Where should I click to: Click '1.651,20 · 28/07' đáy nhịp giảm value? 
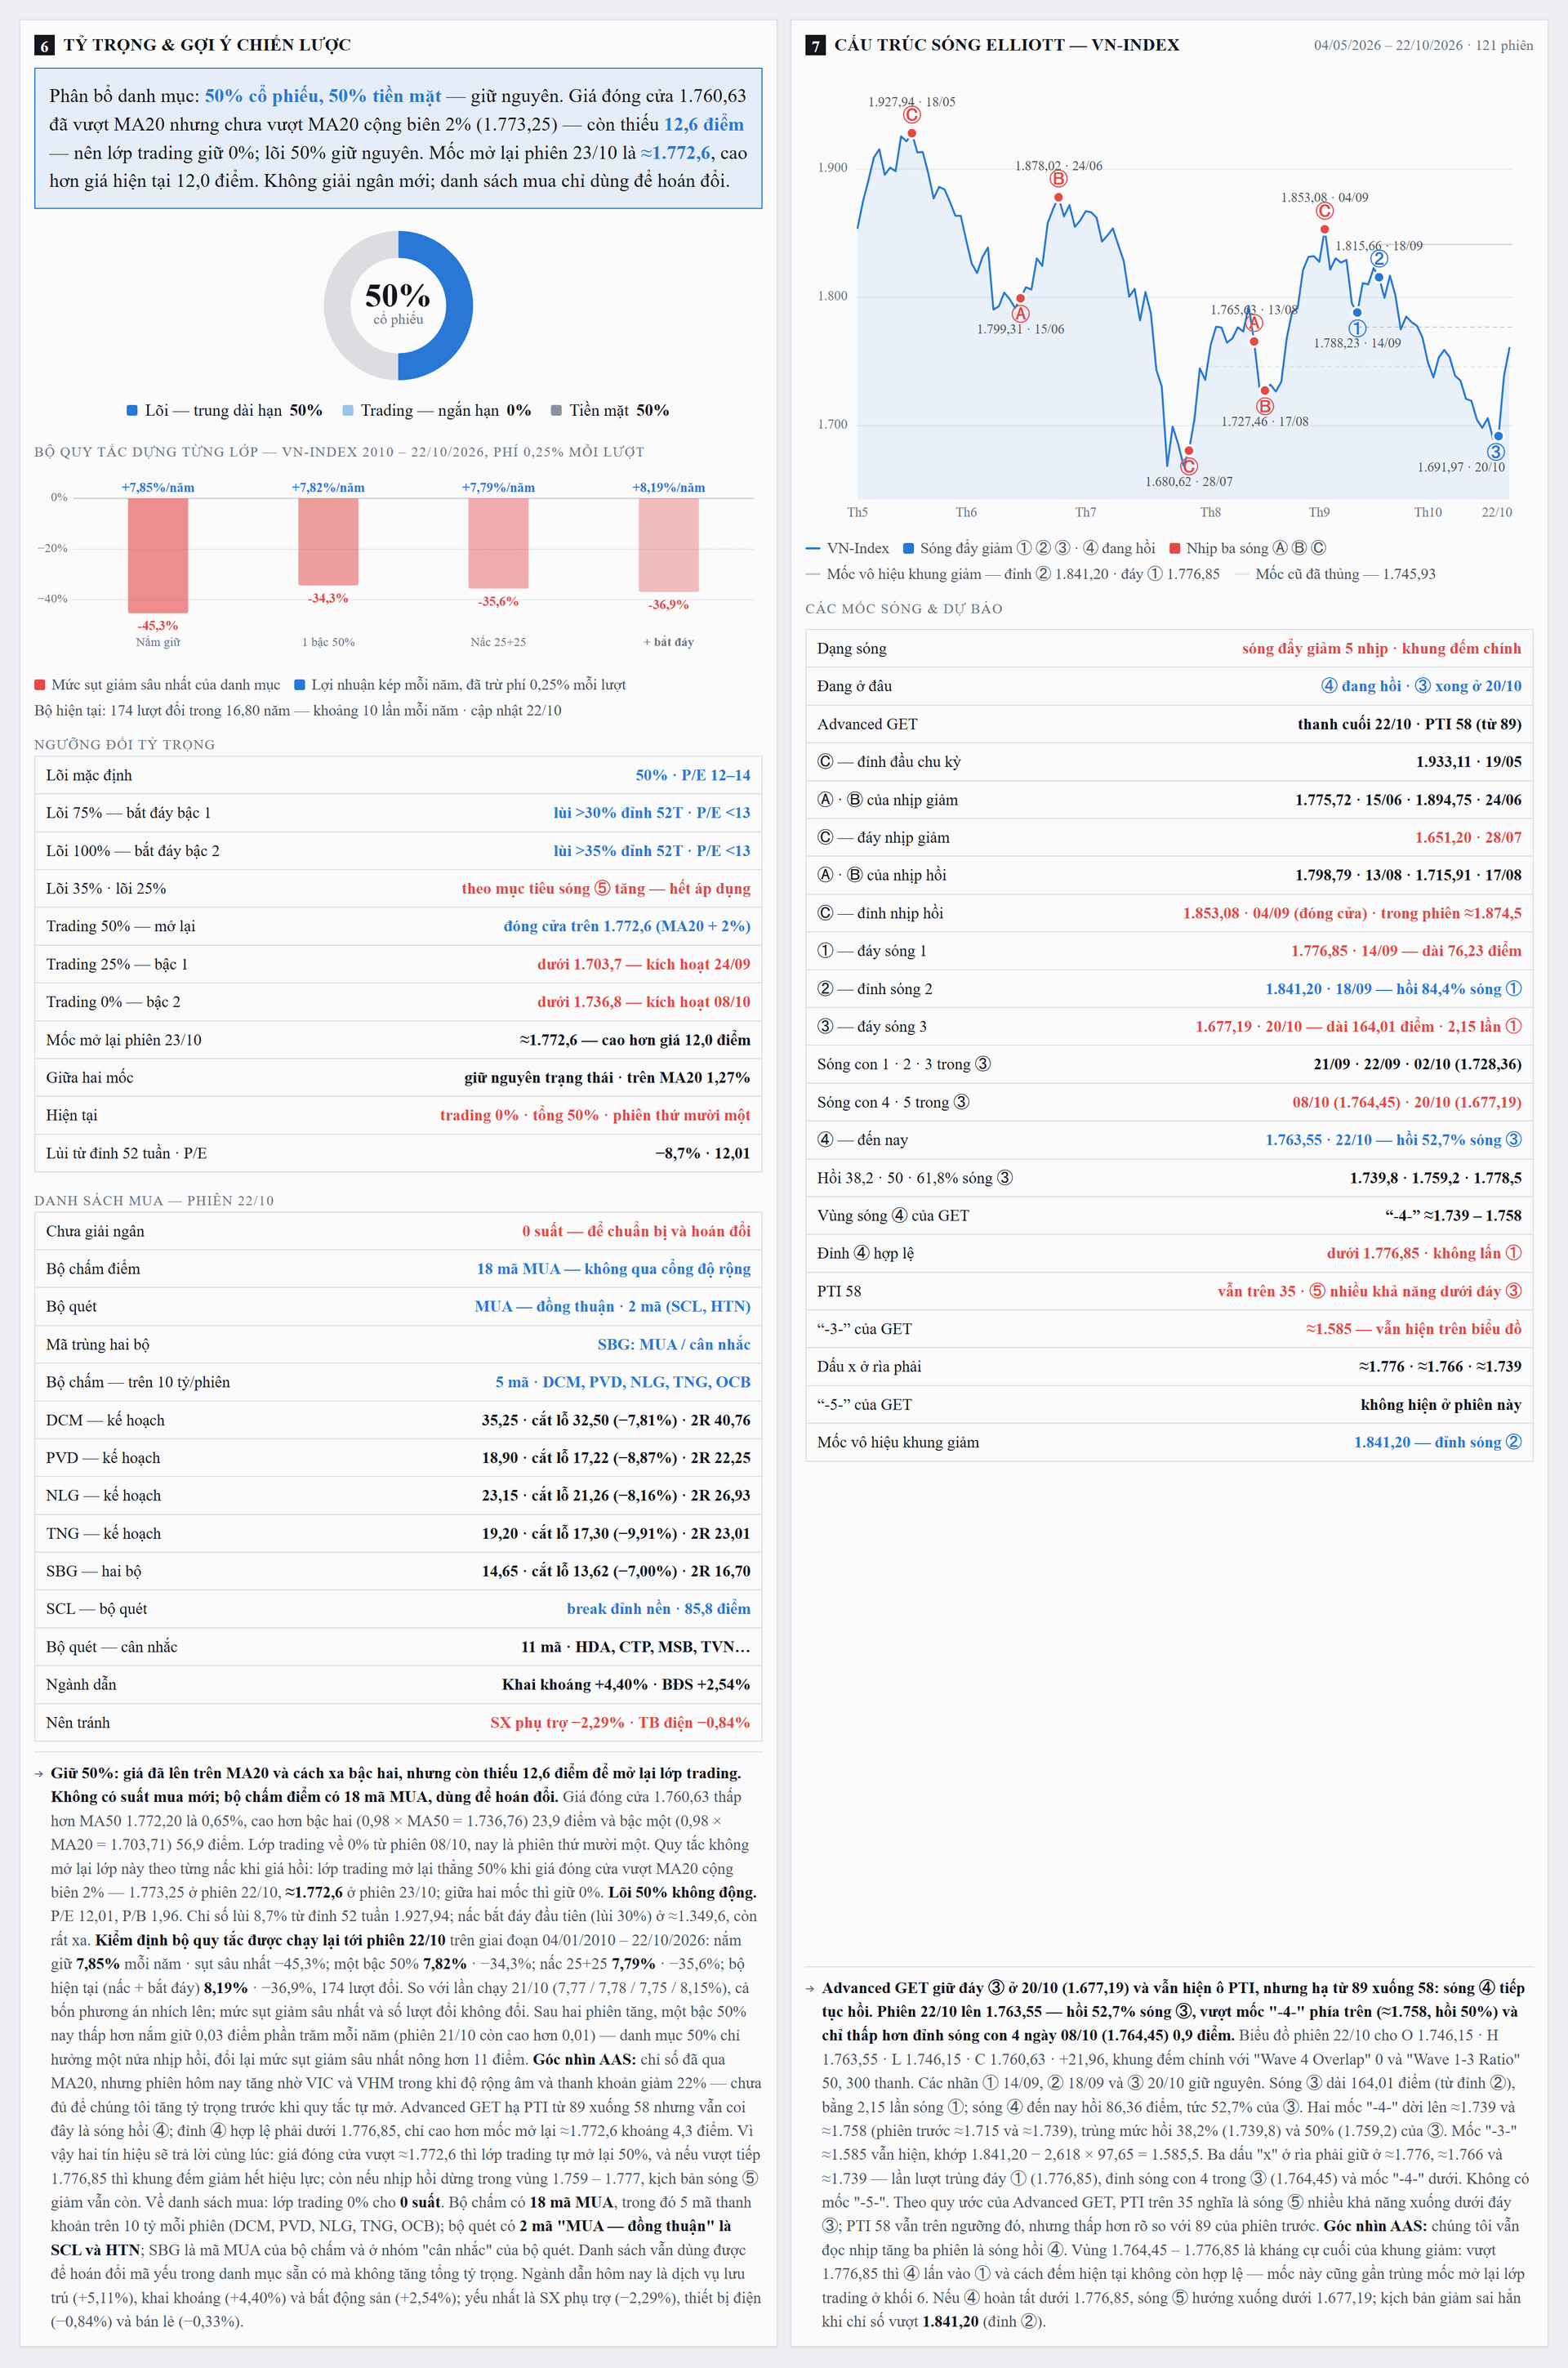(x=1468, y=837)
